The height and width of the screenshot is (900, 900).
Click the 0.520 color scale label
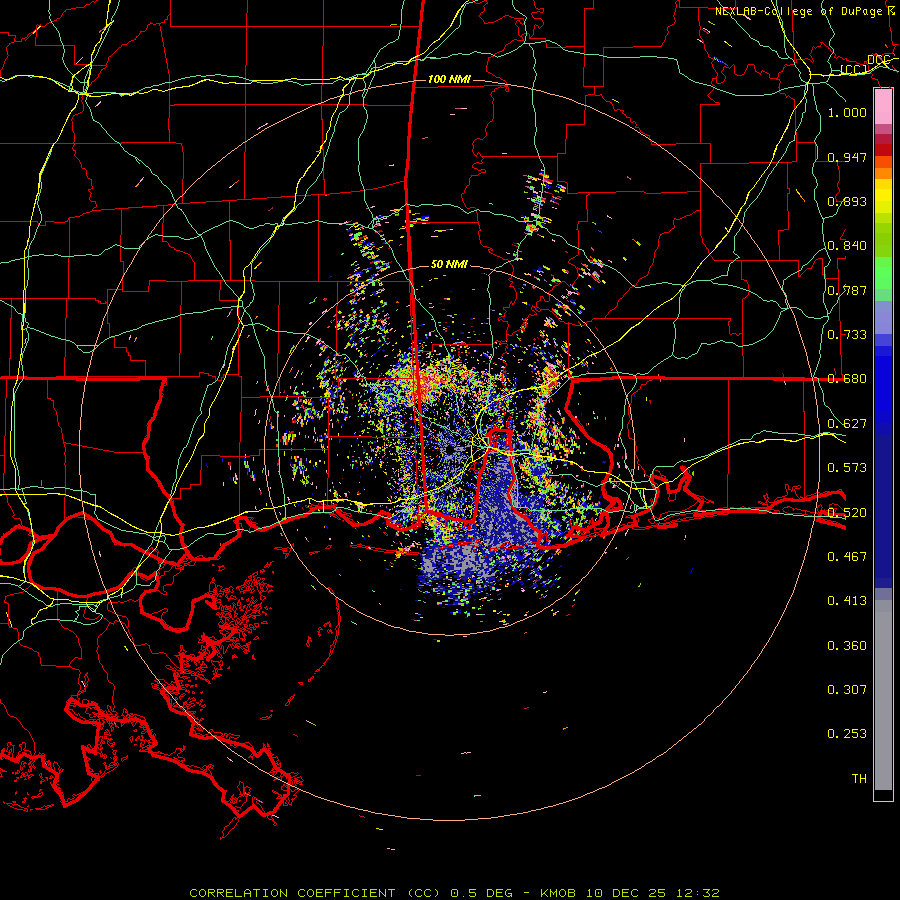tap(847, 513)
